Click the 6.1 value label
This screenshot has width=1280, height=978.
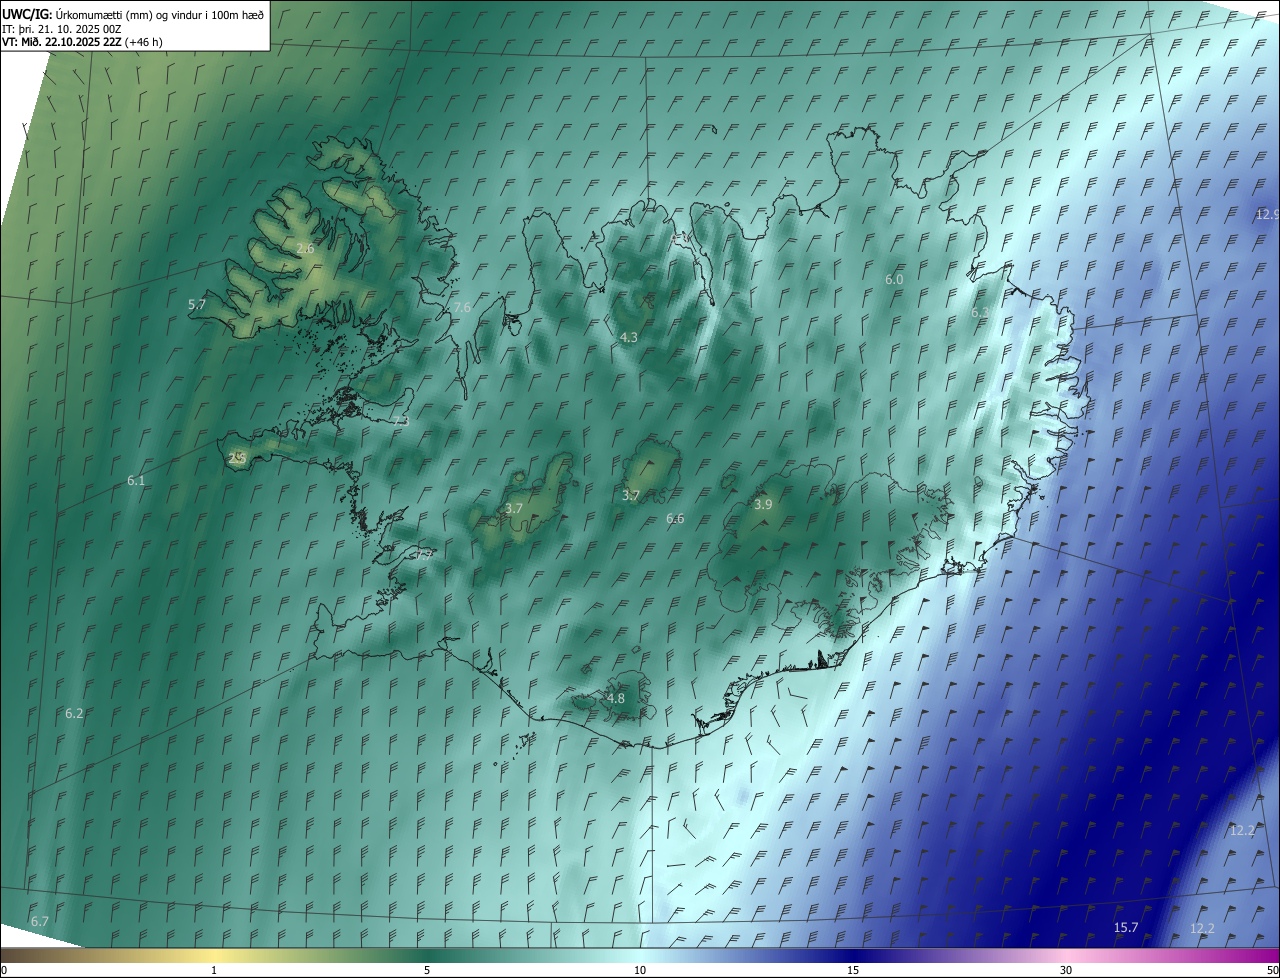[136, 480]
